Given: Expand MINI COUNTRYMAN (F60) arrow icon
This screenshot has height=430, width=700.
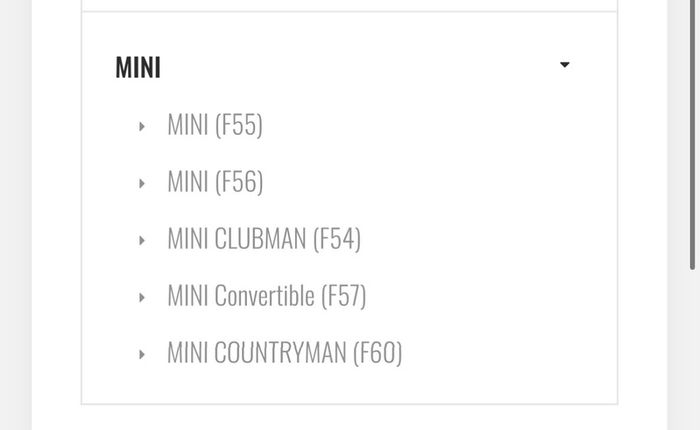Looking at the screenshot, I should [142, 355].
